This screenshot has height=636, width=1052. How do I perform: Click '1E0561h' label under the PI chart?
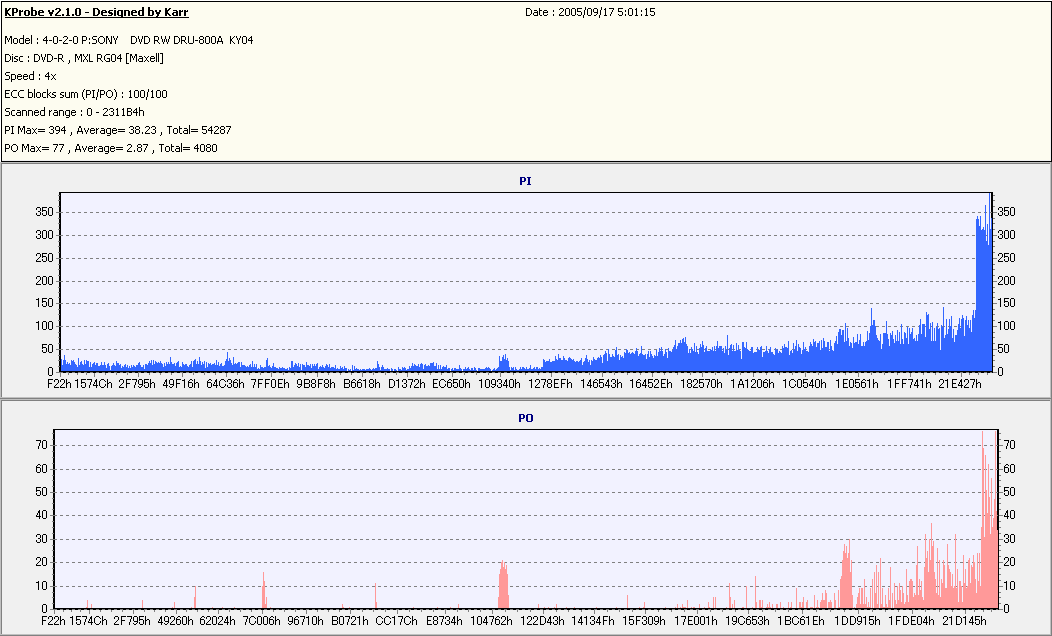pos(857,384)
